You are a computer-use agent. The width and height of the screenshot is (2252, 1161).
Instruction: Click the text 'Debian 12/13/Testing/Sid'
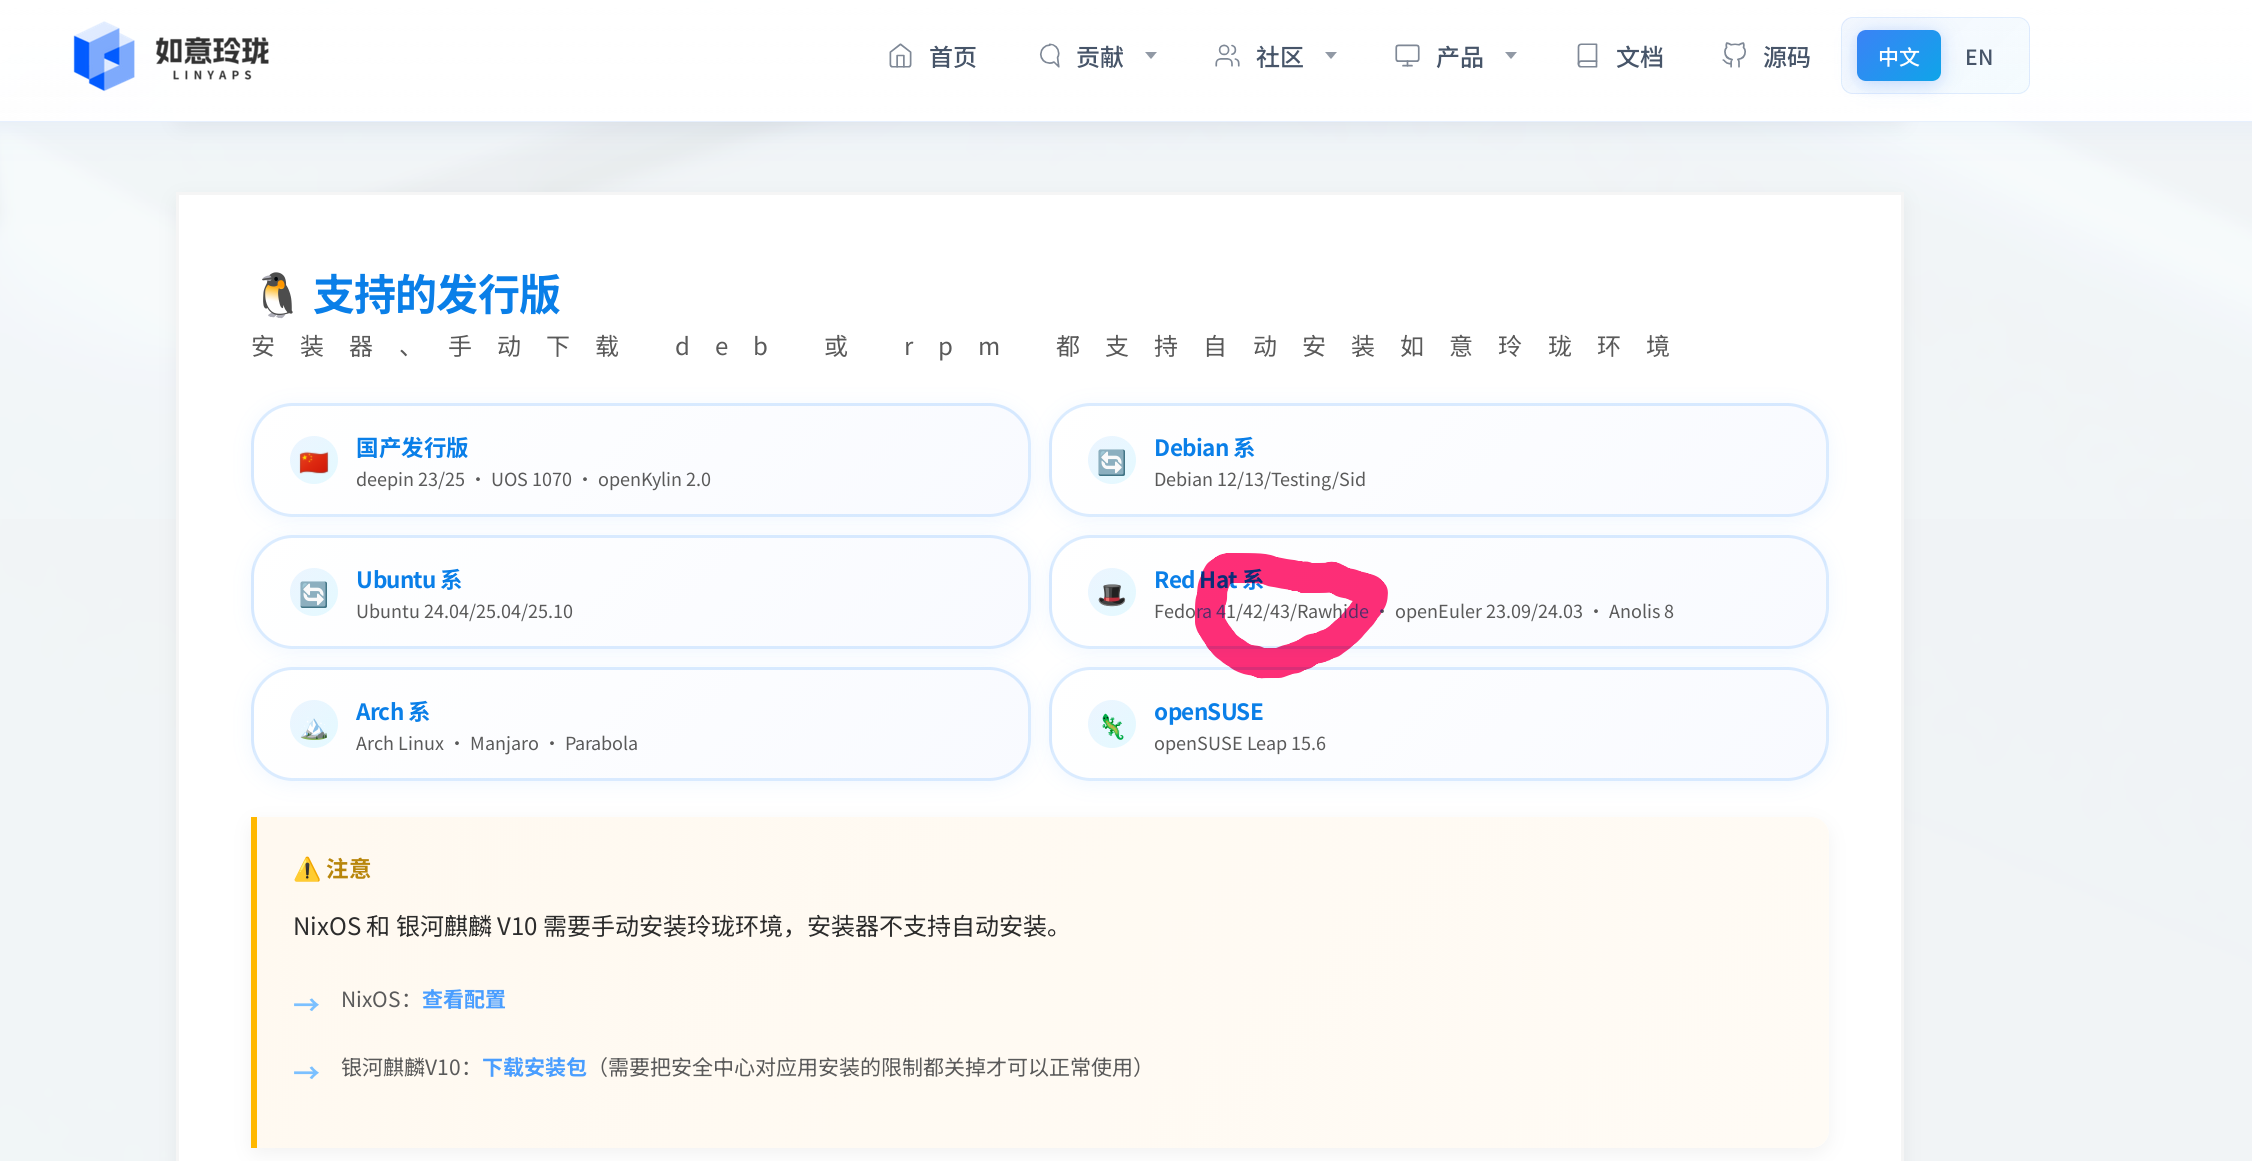(x=1260, y=479)
